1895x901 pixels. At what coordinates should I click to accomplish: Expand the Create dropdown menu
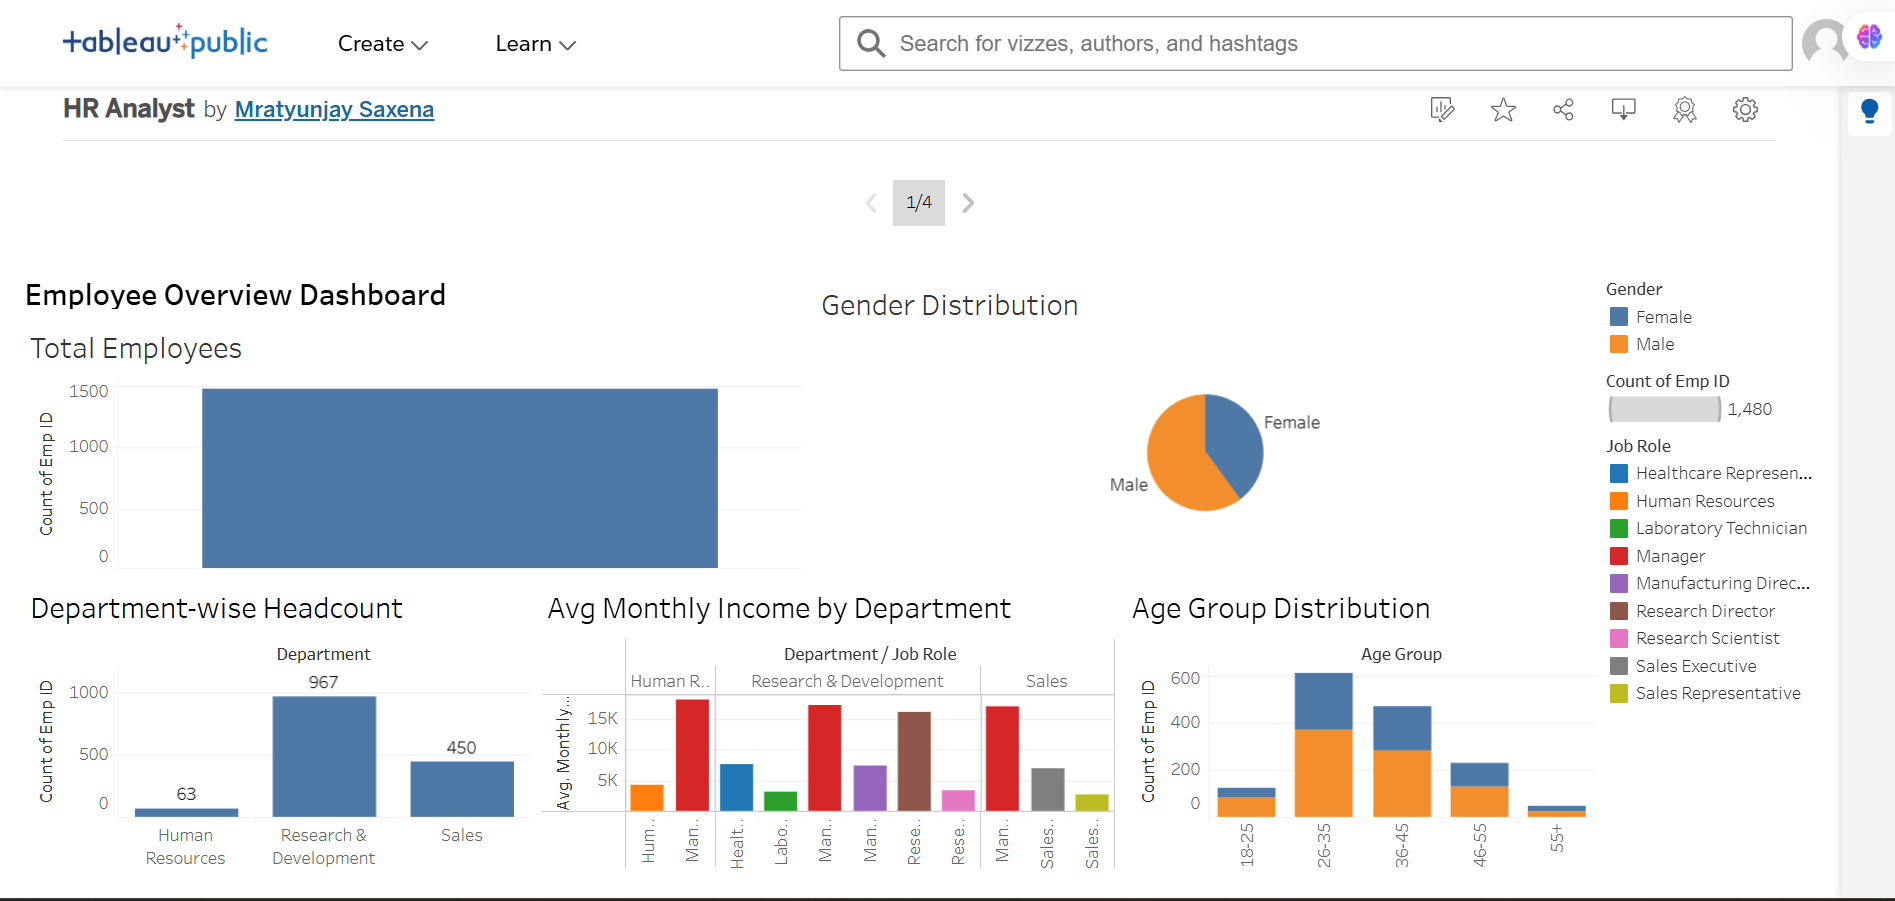point(383,44)
